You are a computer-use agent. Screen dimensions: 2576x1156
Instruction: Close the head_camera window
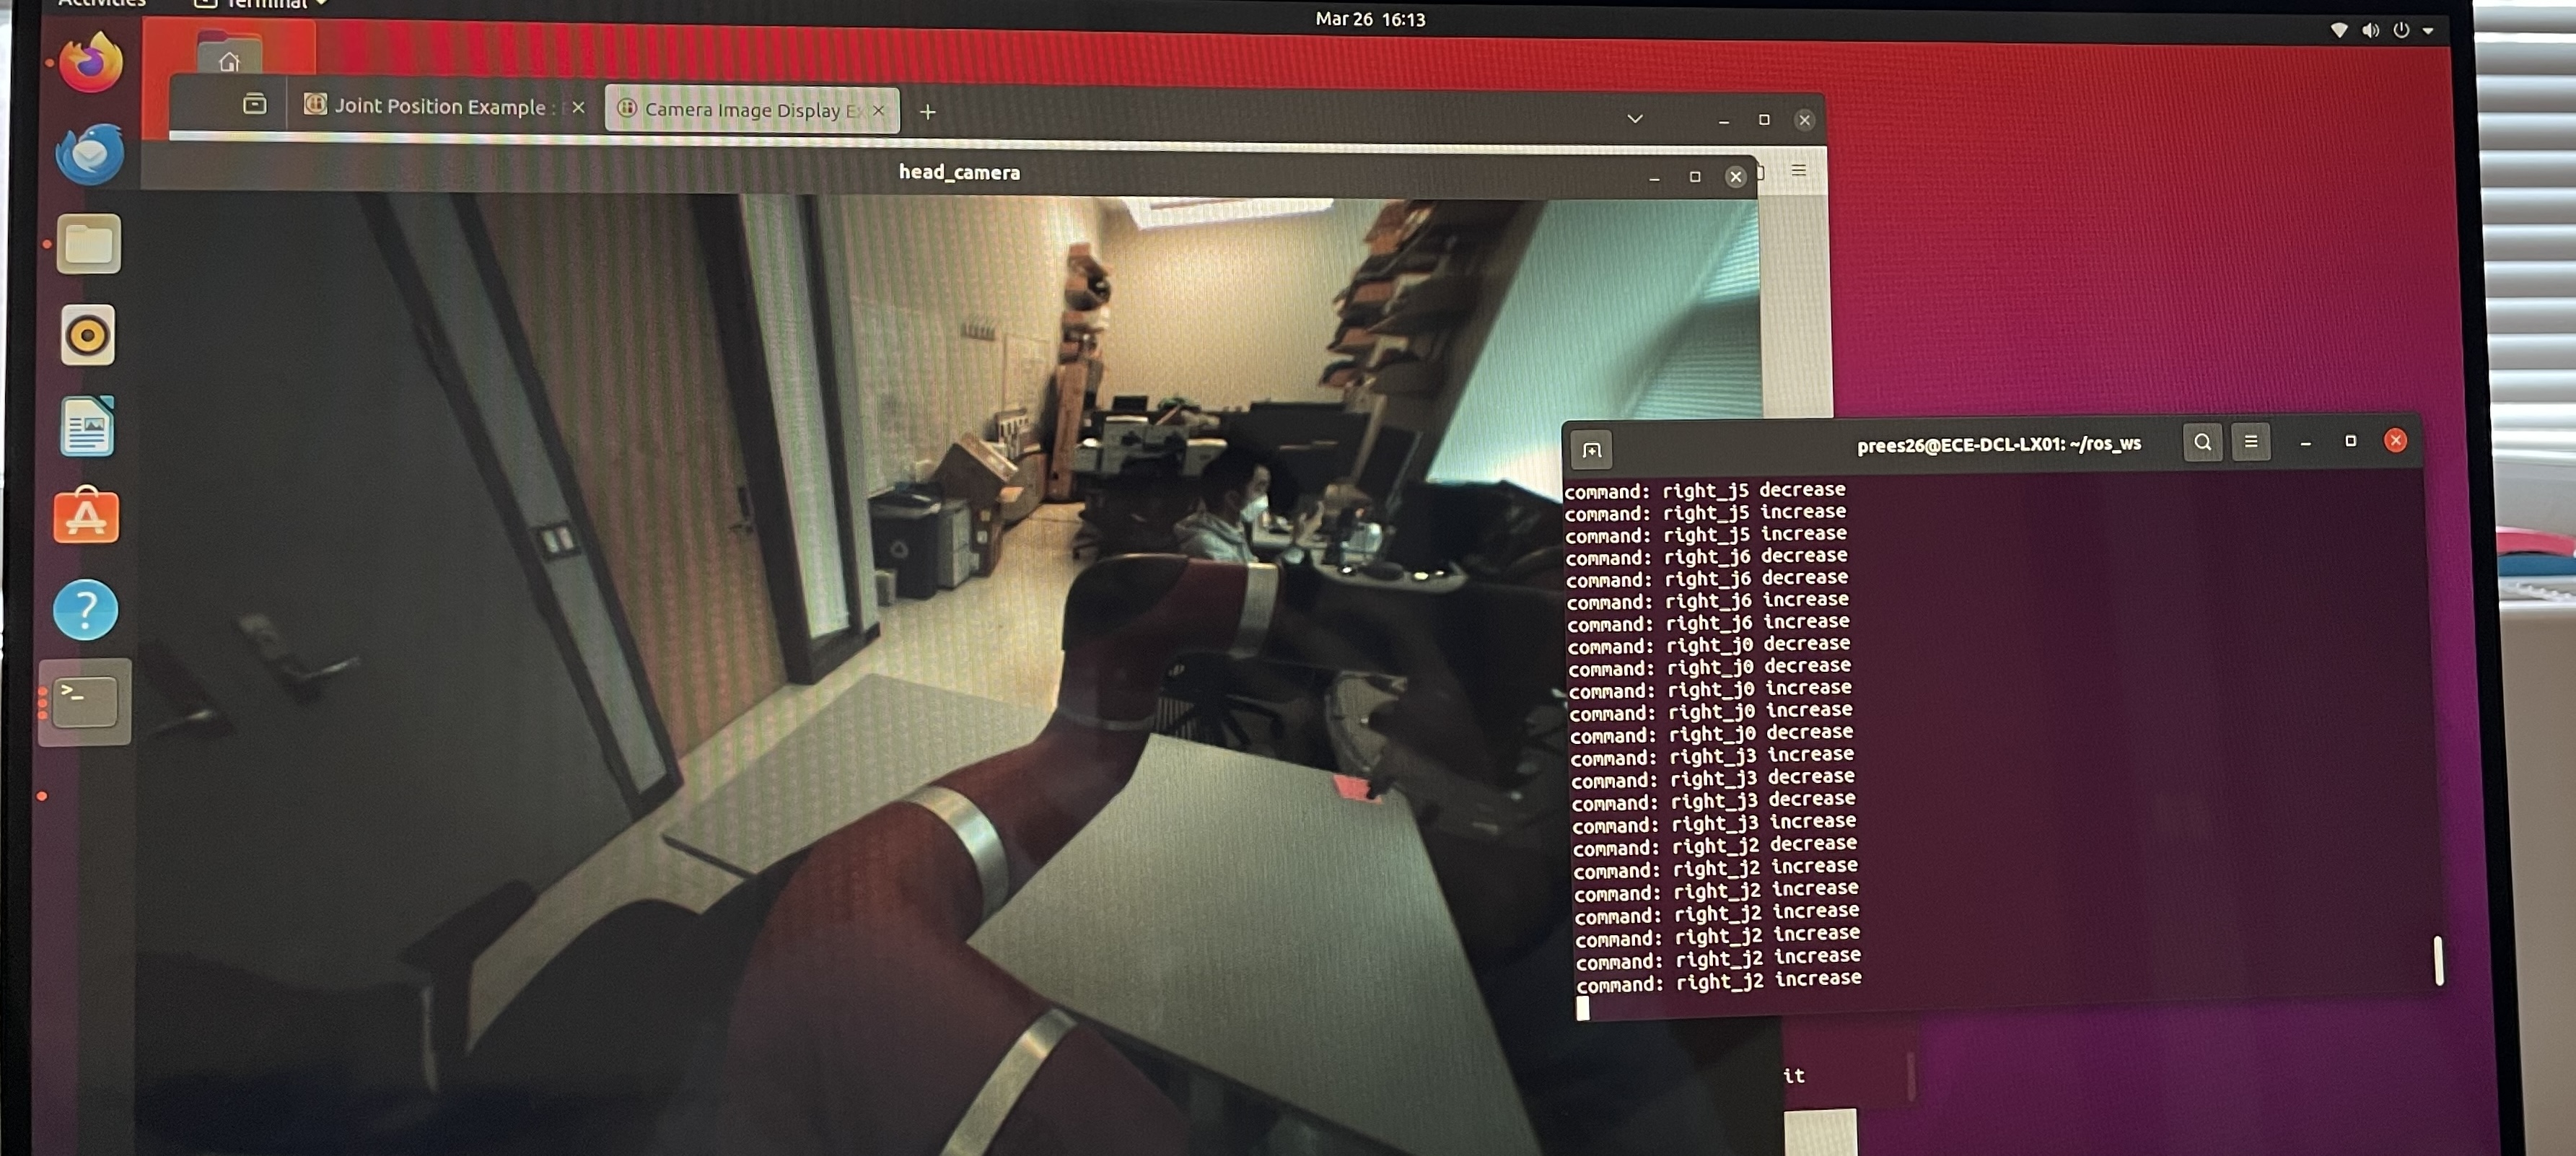[x=1735, y=177]
